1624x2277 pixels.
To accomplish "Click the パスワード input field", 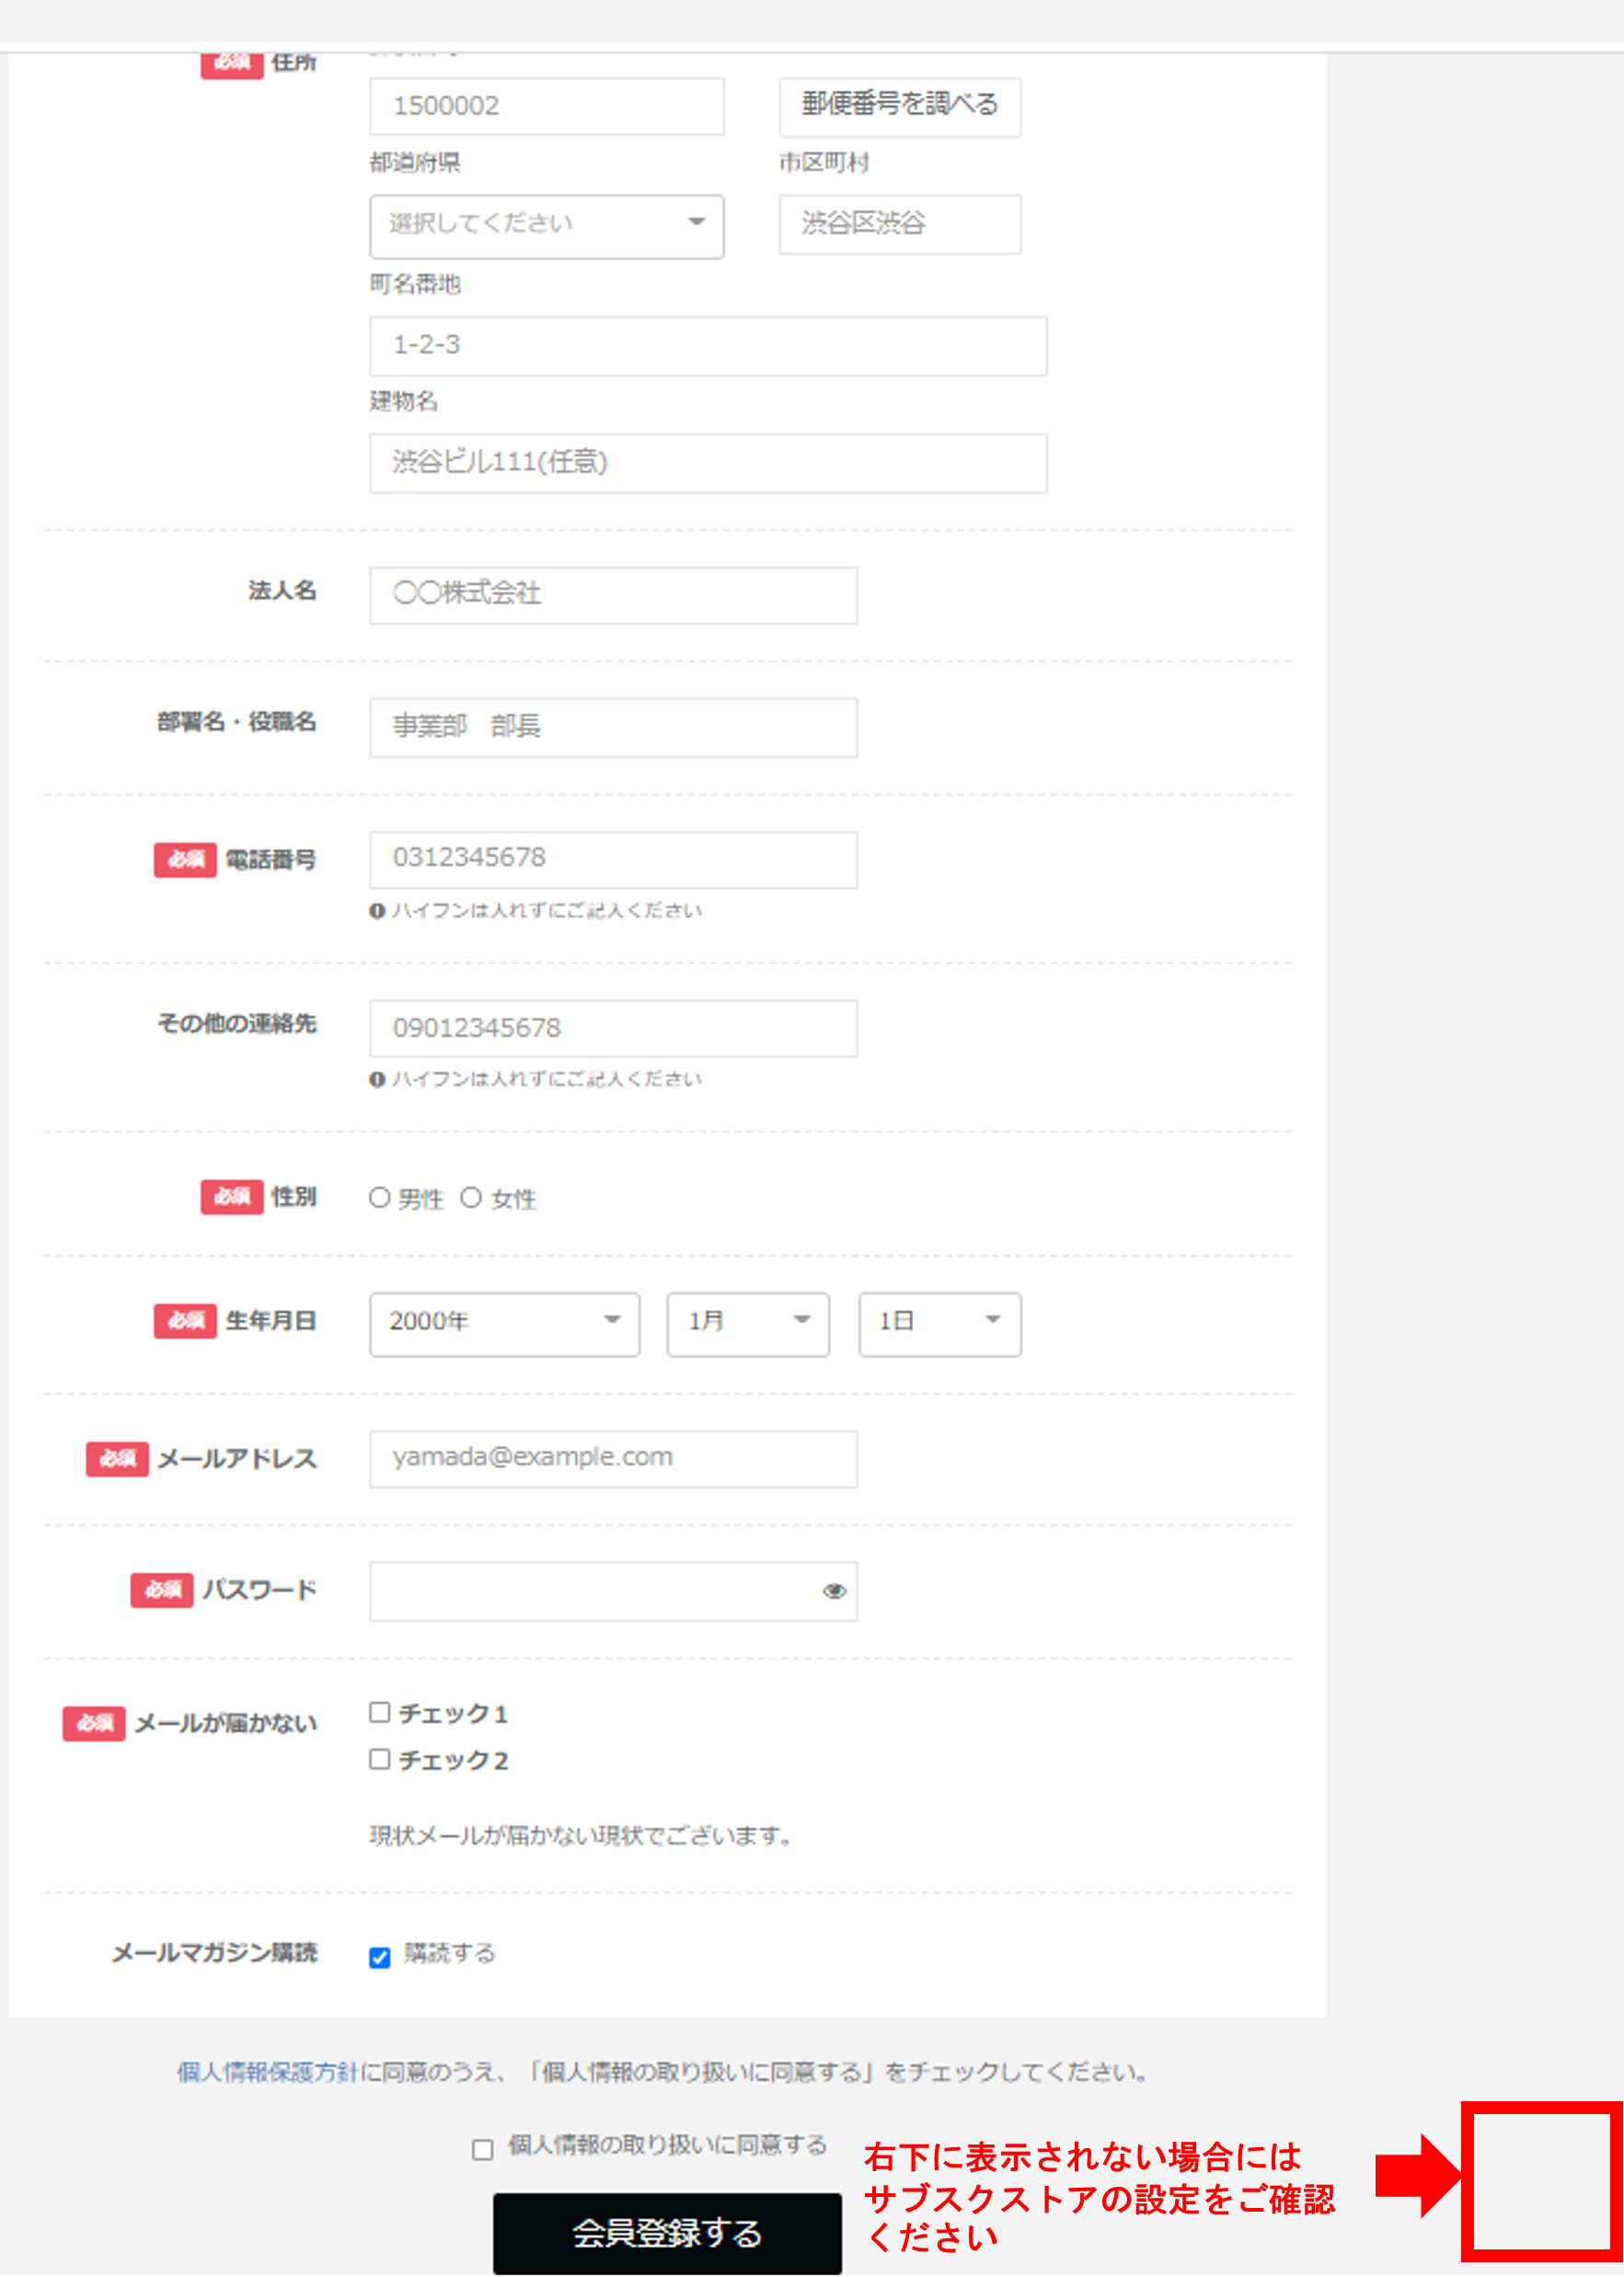I will [613, 1591].
